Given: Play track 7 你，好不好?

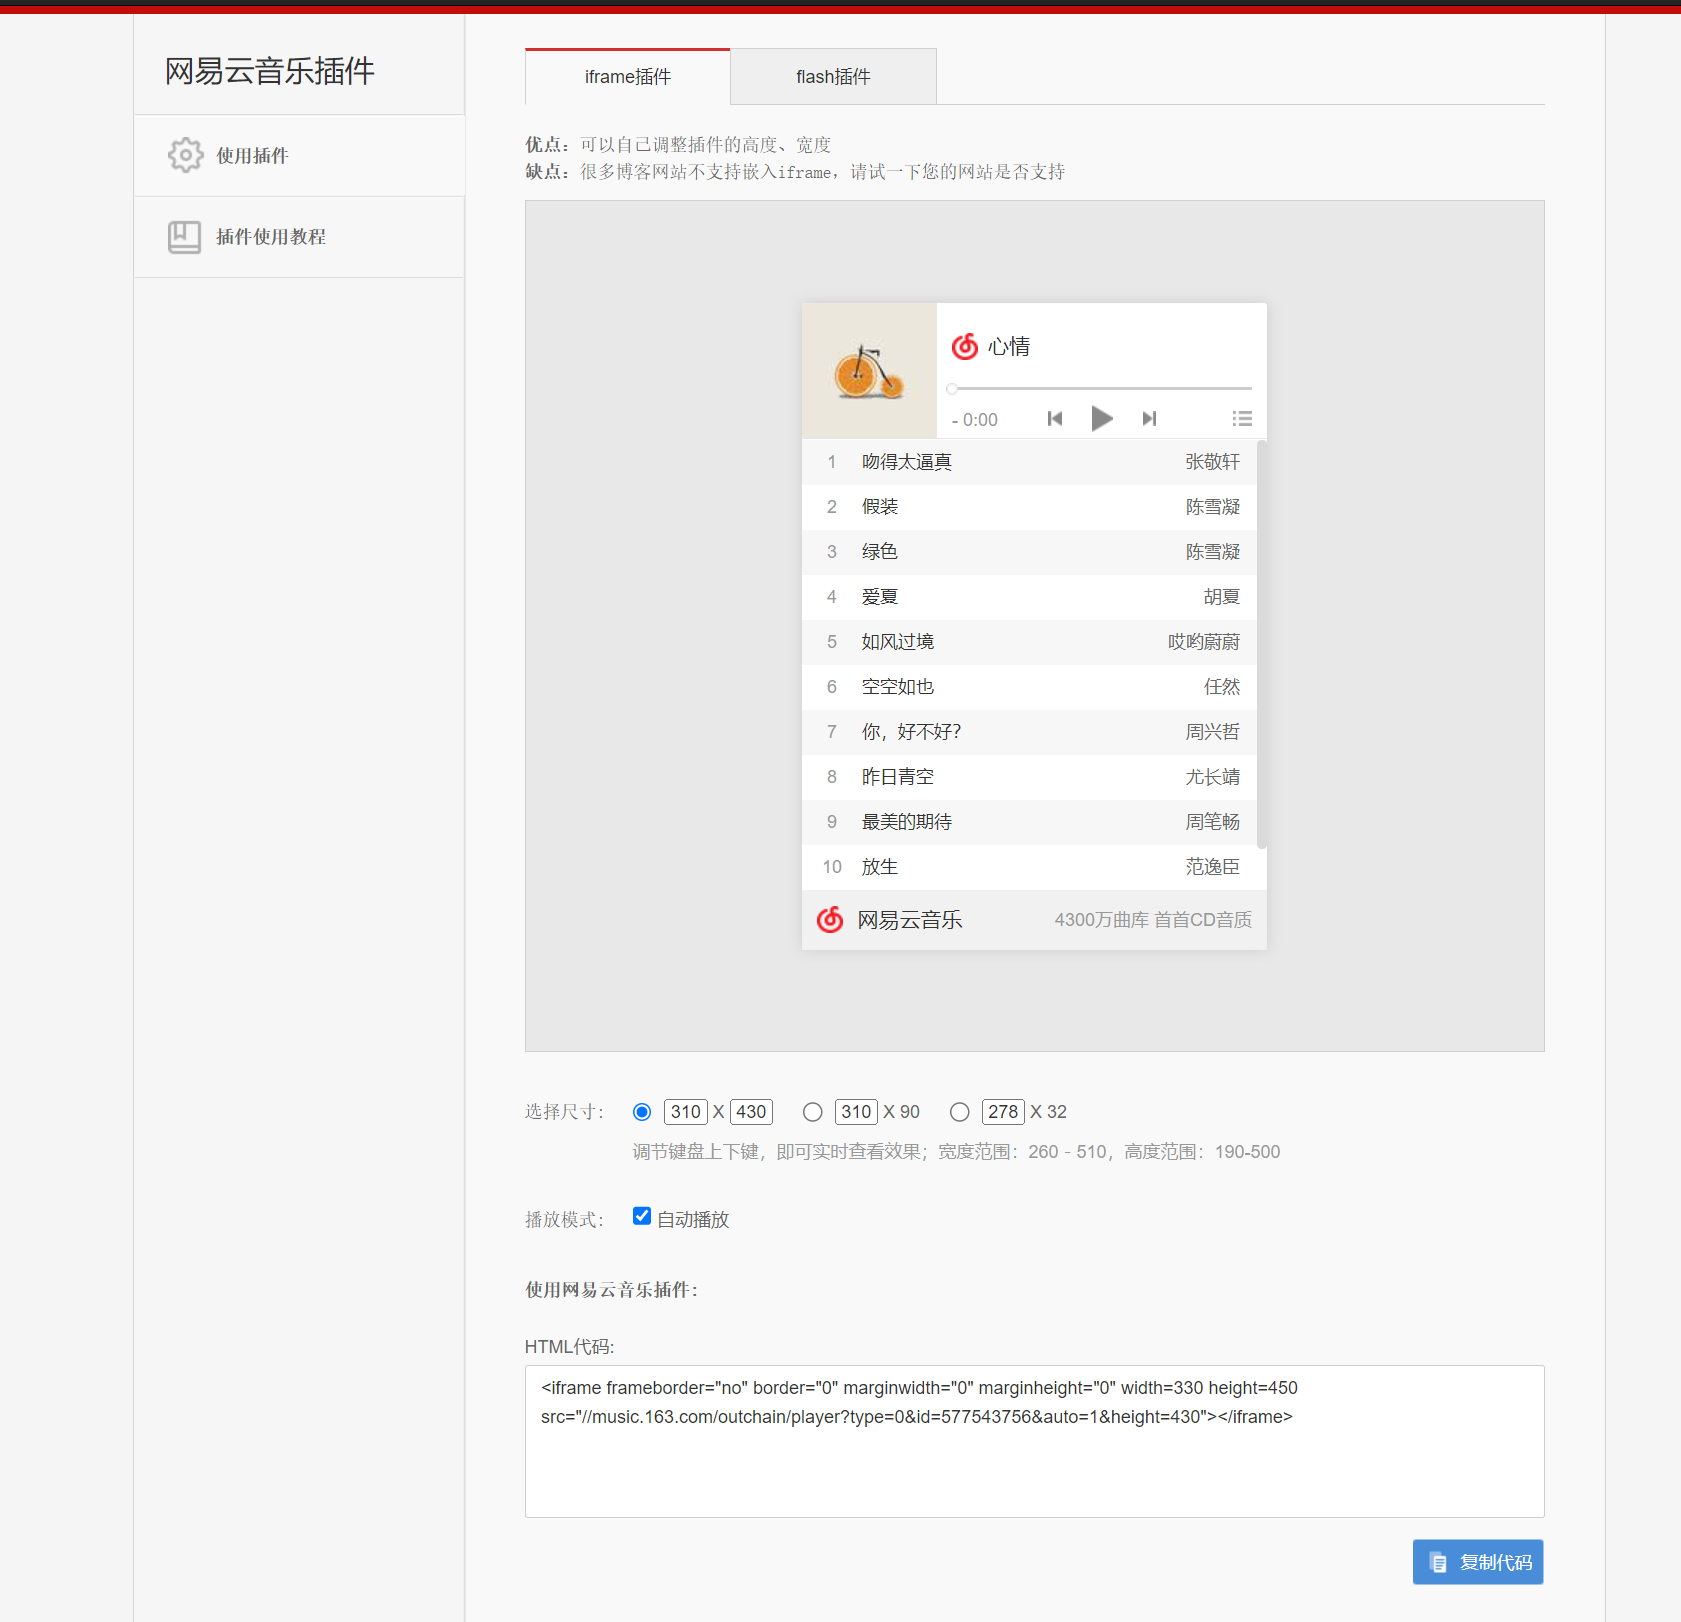Looking at the screenshot, I should [x=1029, y=732].
